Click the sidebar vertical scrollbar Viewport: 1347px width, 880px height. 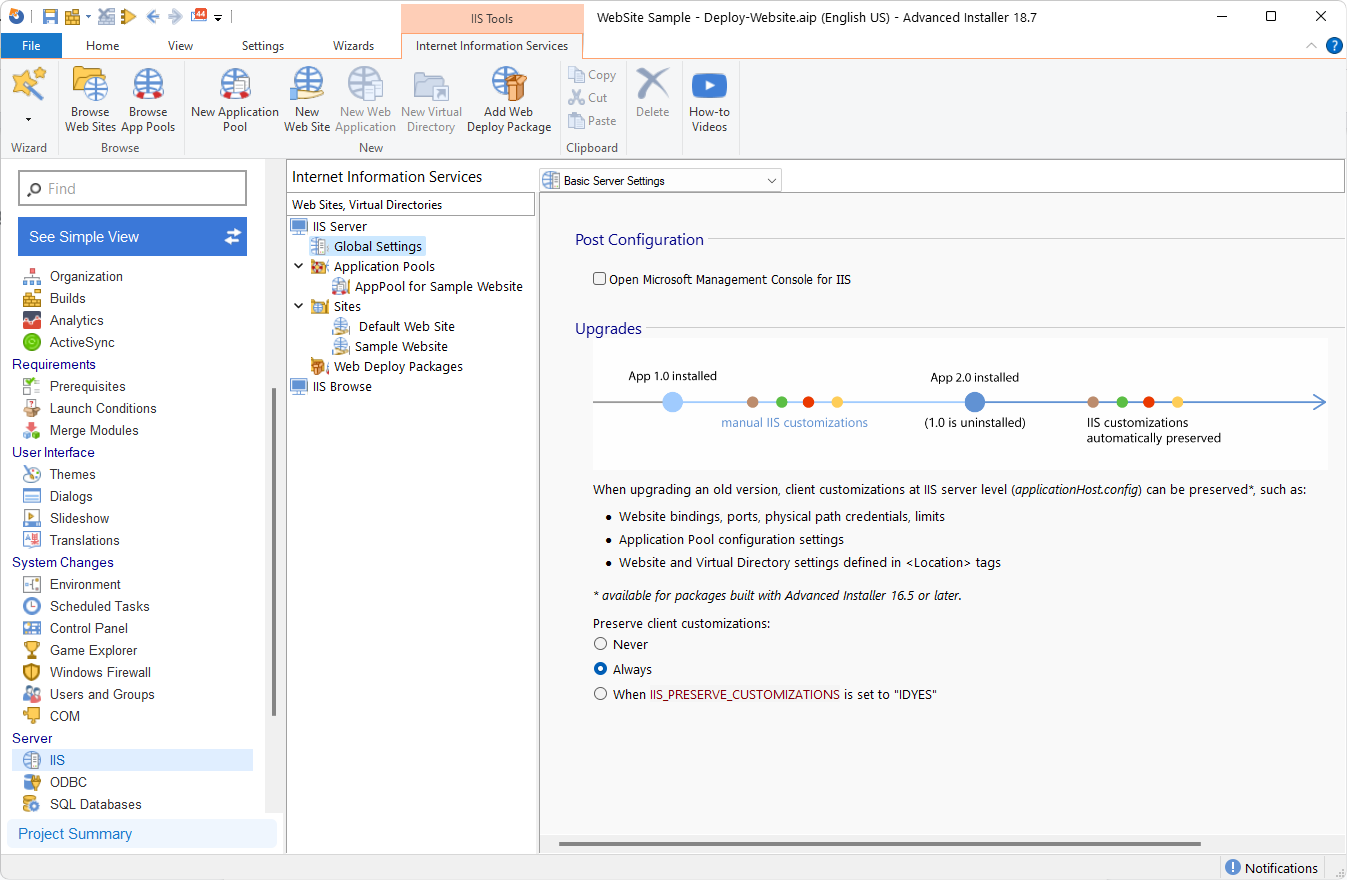coord(274,552)
